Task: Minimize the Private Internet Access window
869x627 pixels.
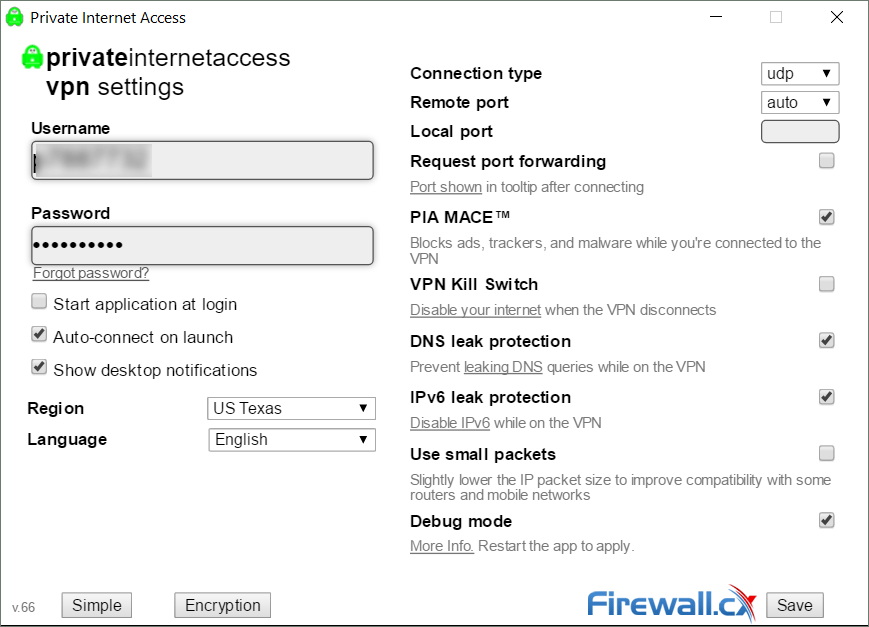Action: point(716,17)
